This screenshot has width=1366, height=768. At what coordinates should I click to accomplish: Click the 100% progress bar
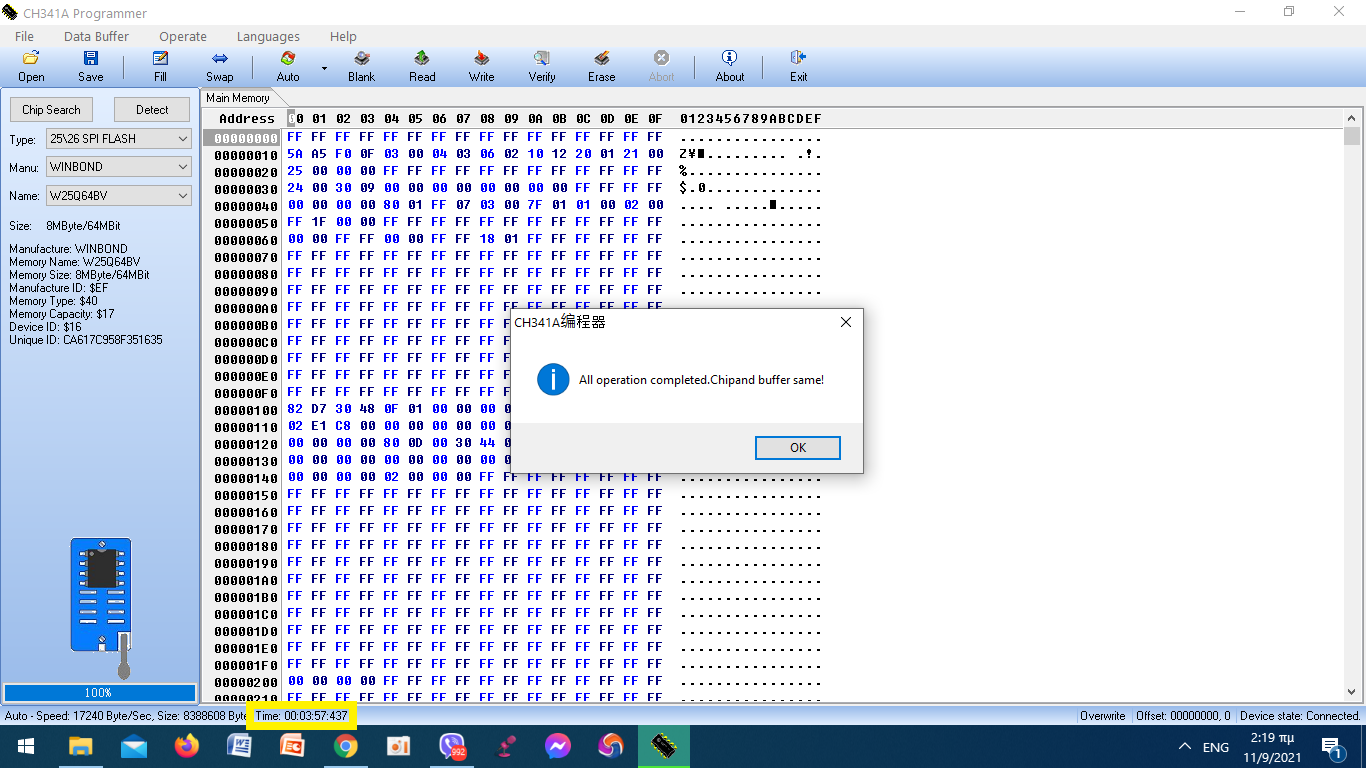(98, 692)
